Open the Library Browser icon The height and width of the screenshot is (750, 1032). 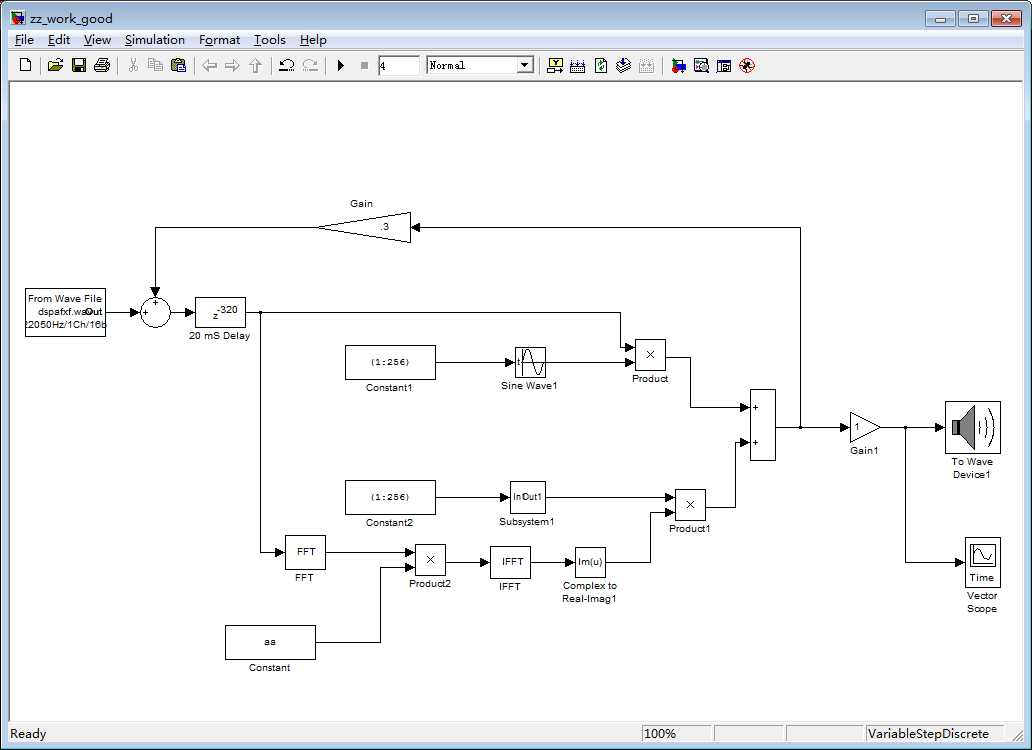[x=678, y=65]
